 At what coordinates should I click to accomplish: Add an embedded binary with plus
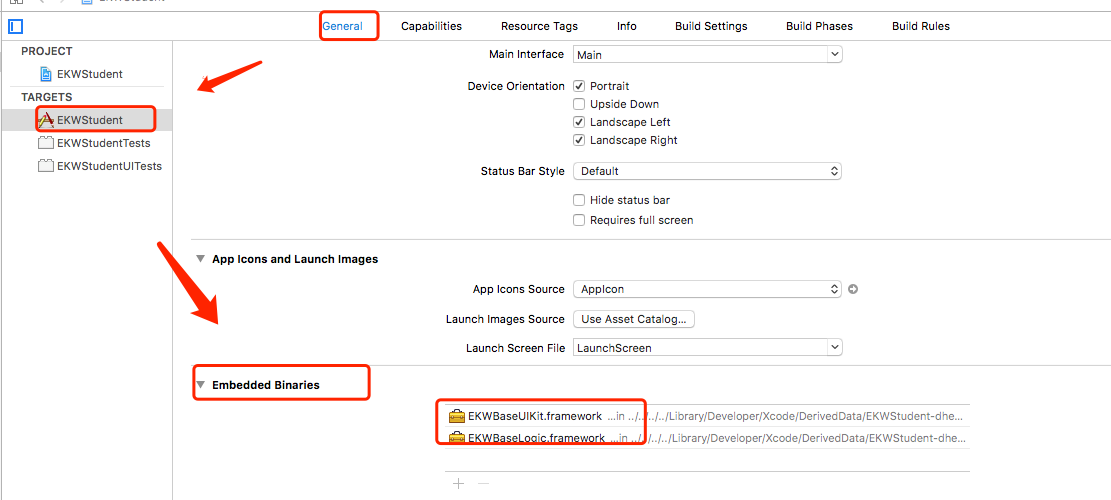coord(458,484)
